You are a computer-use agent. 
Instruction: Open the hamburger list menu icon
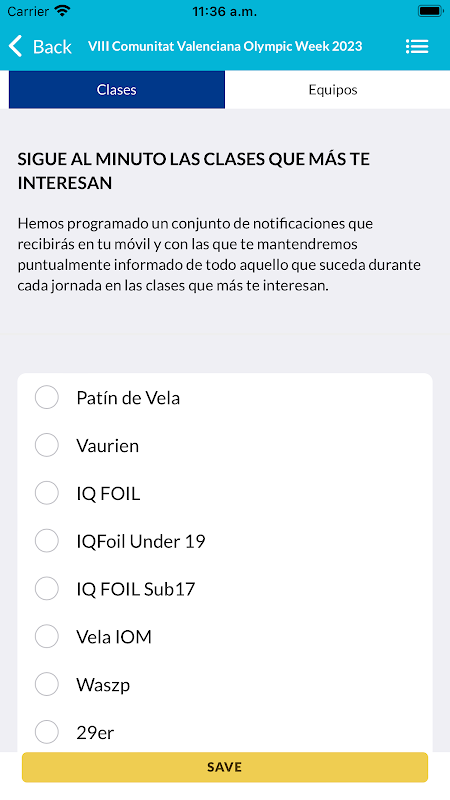point(417,46)
